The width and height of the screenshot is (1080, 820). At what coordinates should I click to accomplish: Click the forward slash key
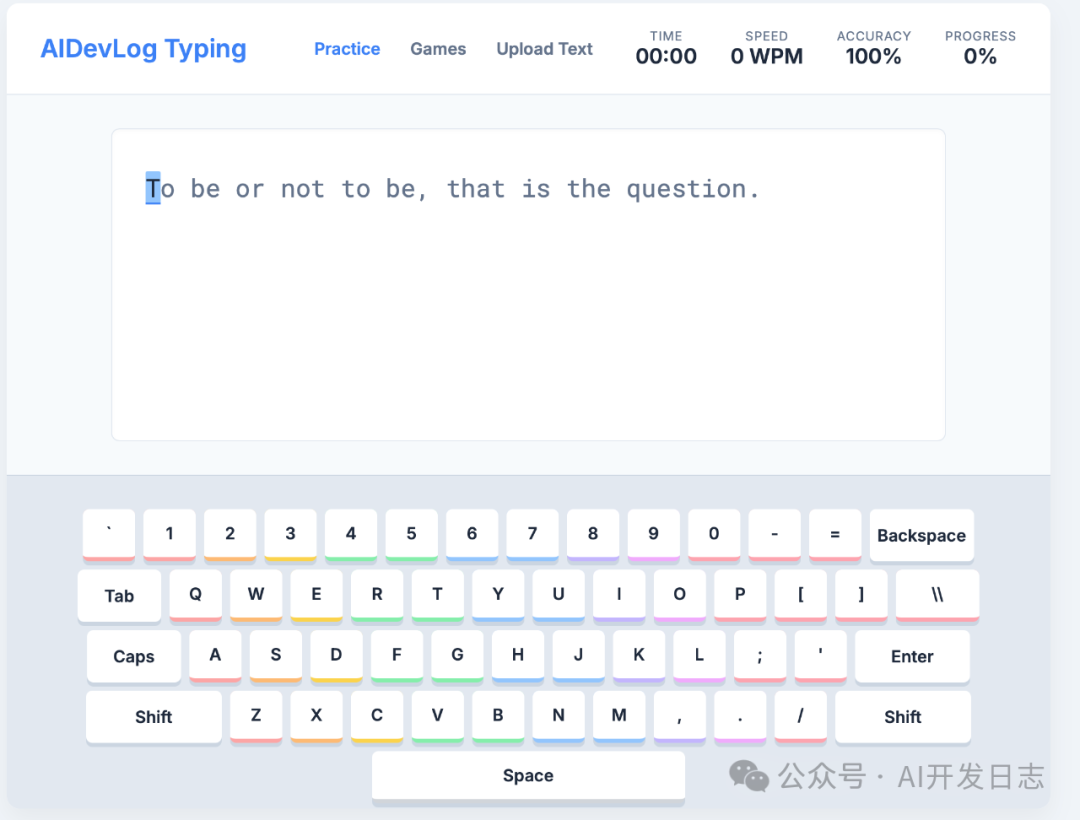(800, 717)
